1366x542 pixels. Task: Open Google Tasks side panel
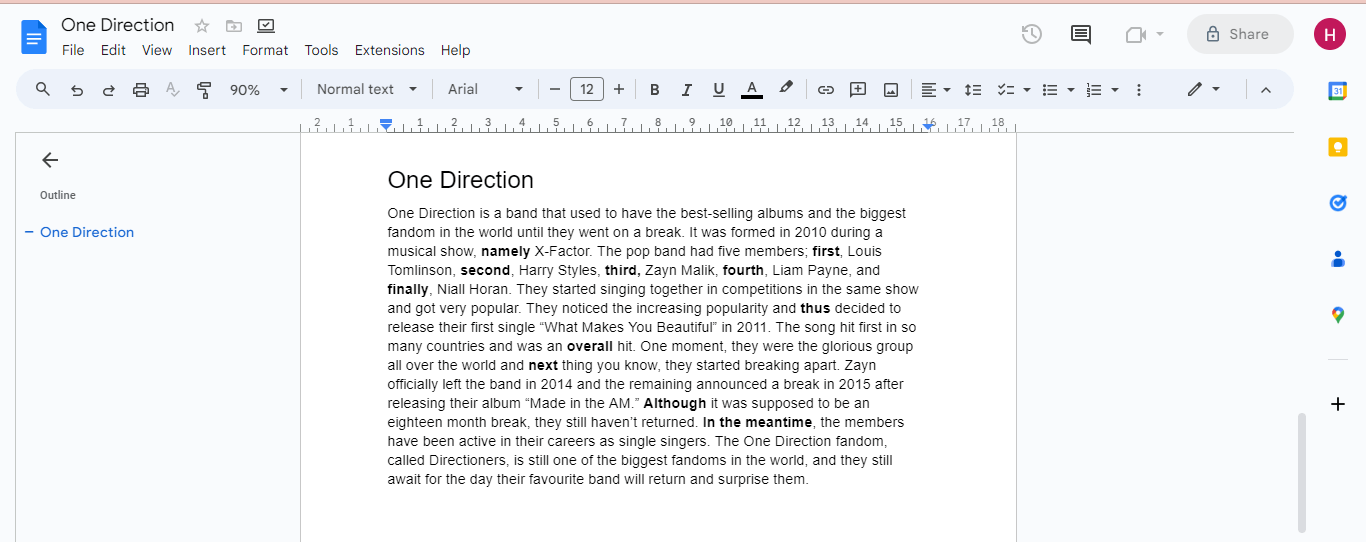click(x=1338, y=203)
